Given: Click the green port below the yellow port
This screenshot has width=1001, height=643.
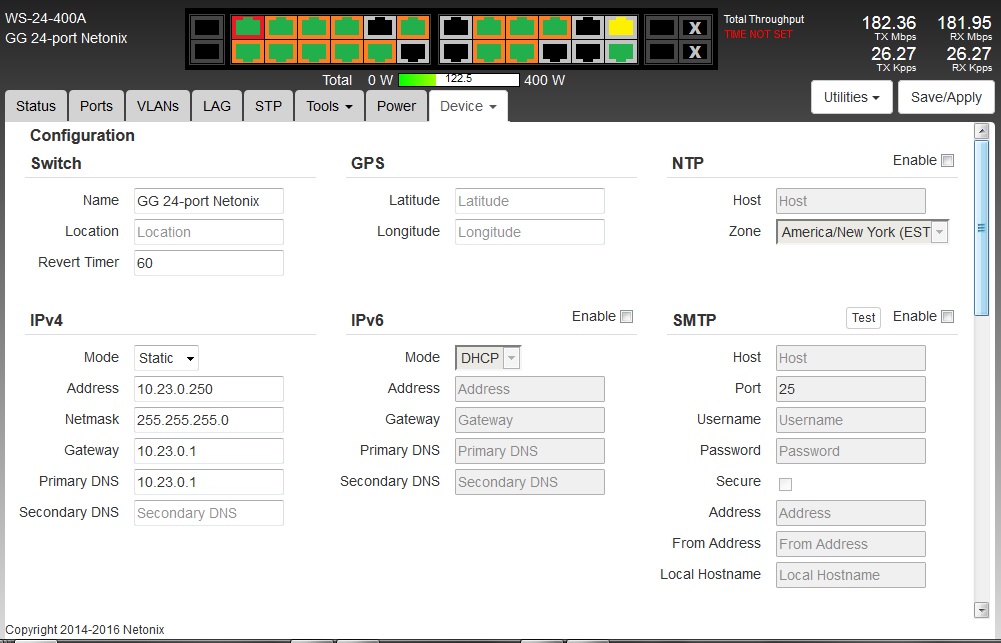Looking at the screenshot, I should pos(620,51).
